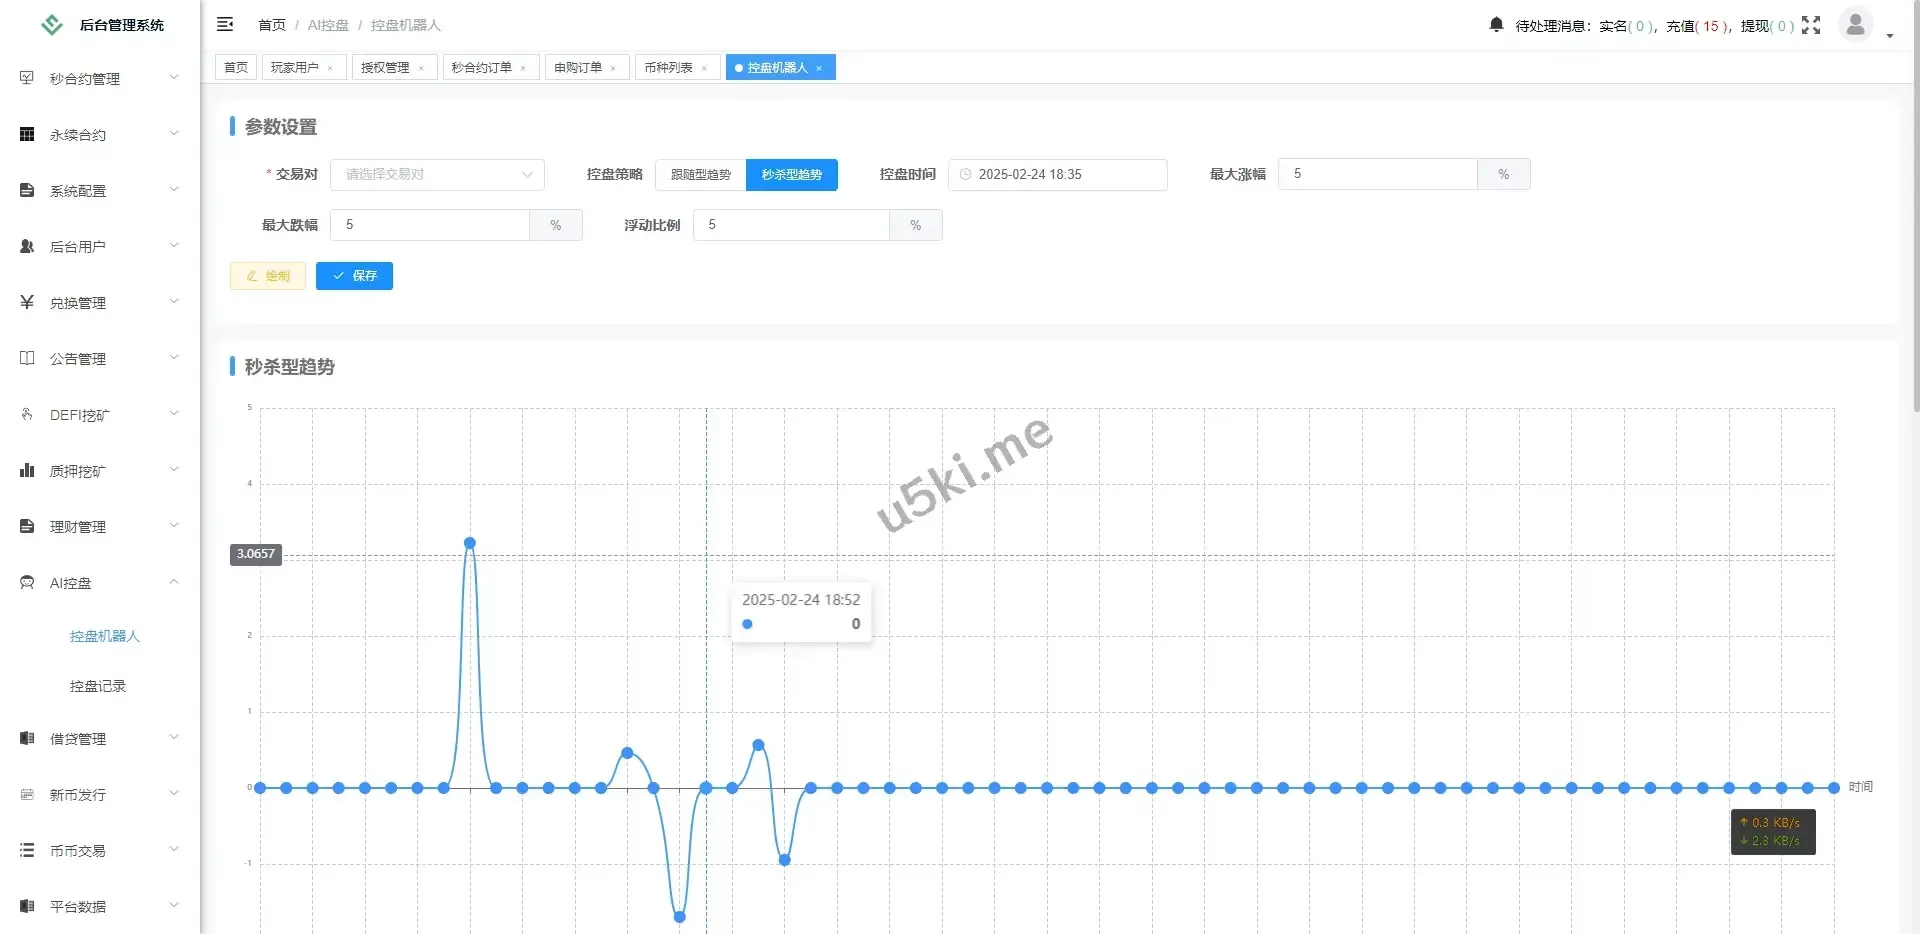1920x934 pixels.
Task: Close the 币种列表 tab
Action: (705, 68)
